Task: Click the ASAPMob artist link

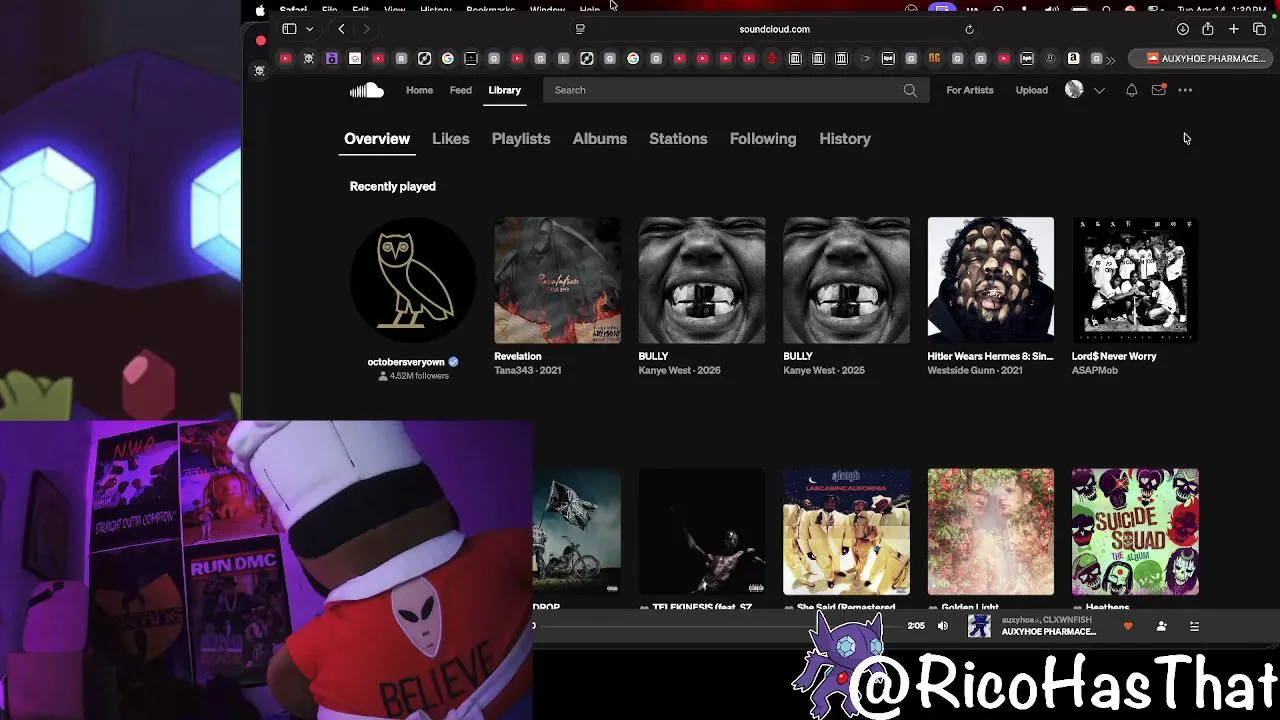Action: (x=1095, y=370)
